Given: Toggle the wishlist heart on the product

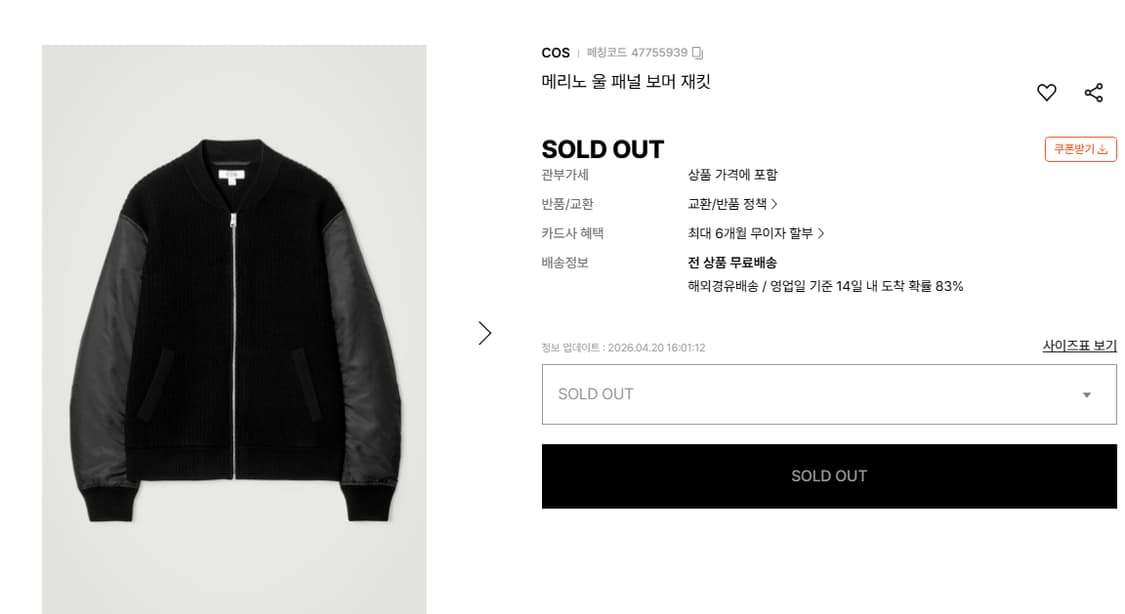Looking at the screenshot, I should 1046,92.
